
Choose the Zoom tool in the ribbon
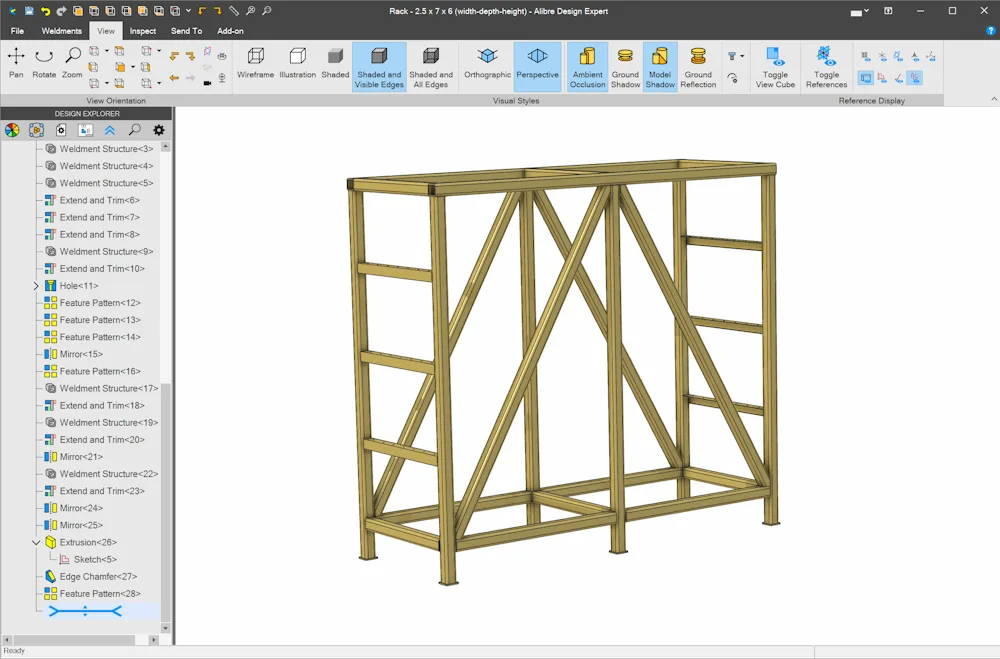[72, 63]
